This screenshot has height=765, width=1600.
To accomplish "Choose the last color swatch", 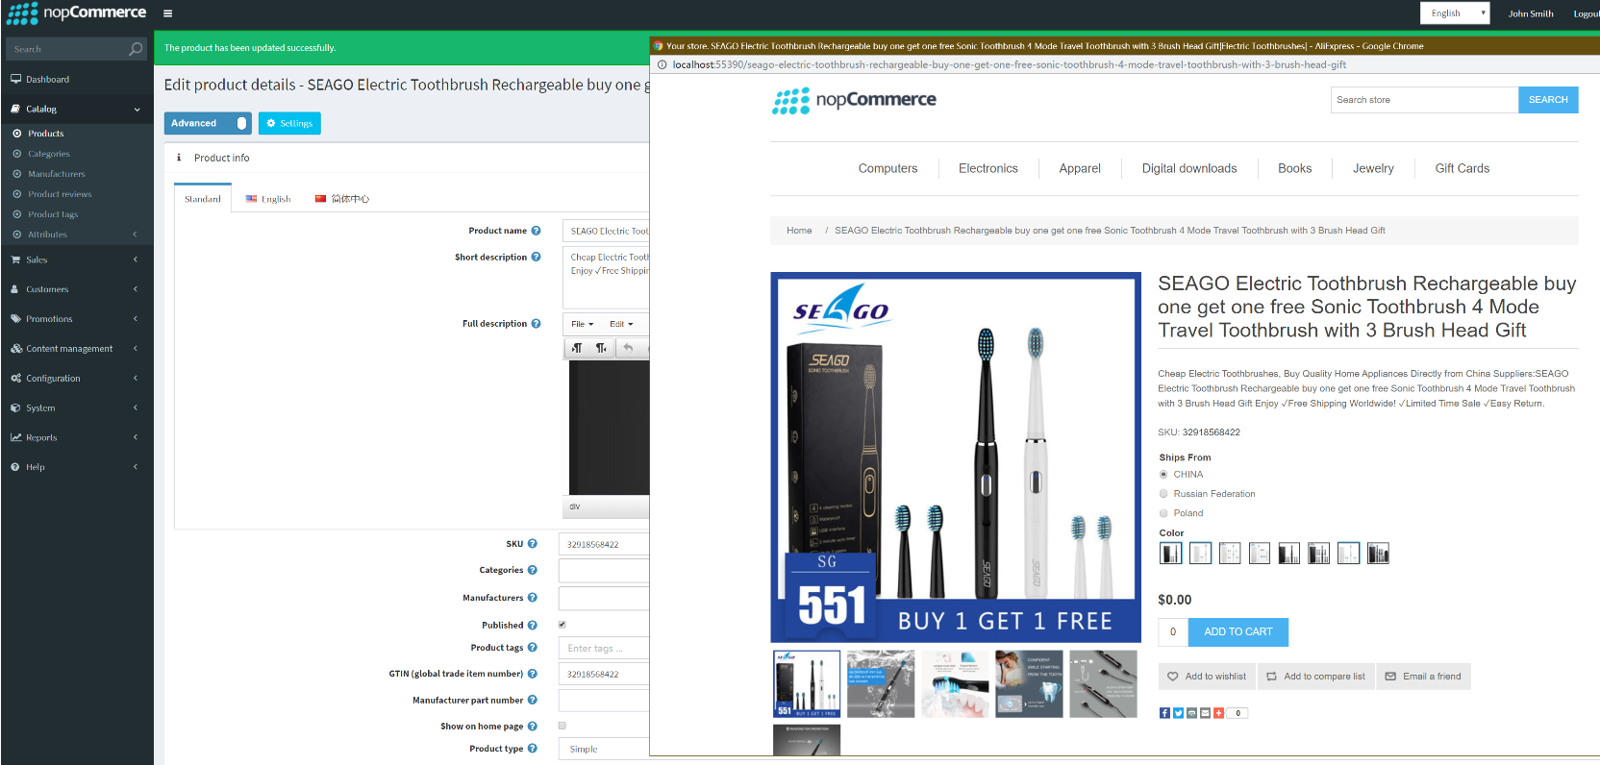I will coord(1378,553).
